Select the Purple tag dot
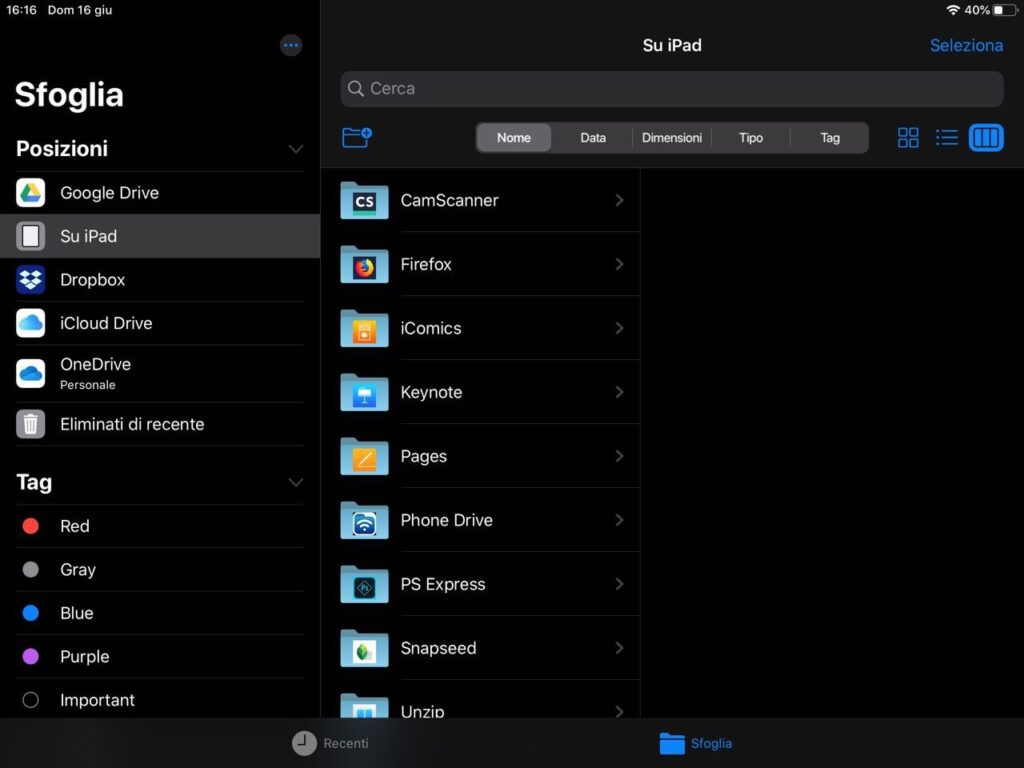The image size is (1024, 768). click(31, 656)
